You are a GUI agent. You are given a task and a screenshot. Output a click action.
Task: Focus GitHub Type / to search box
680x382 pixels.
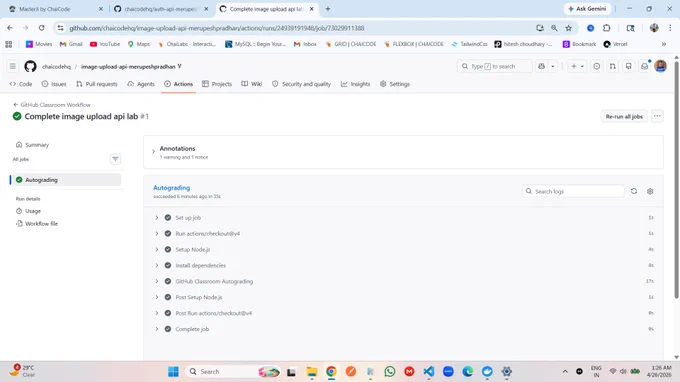[x=494, y=66]
